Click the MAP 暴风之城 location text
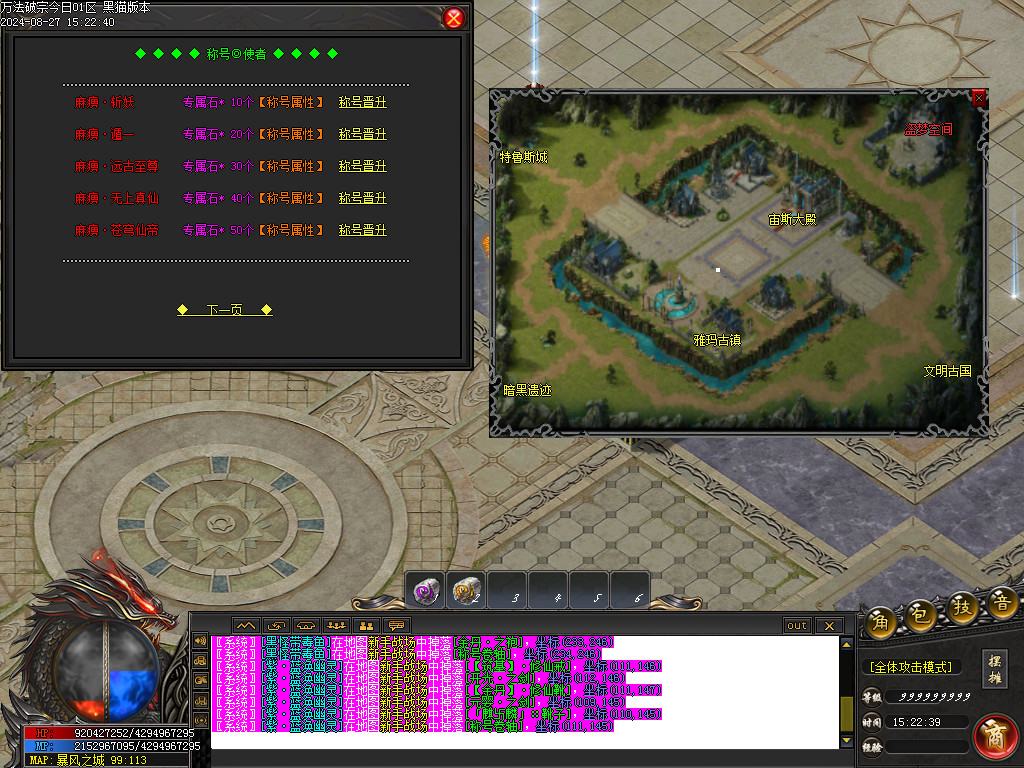The height and width of the screenshot is (768, 1024). click(88, 760)
